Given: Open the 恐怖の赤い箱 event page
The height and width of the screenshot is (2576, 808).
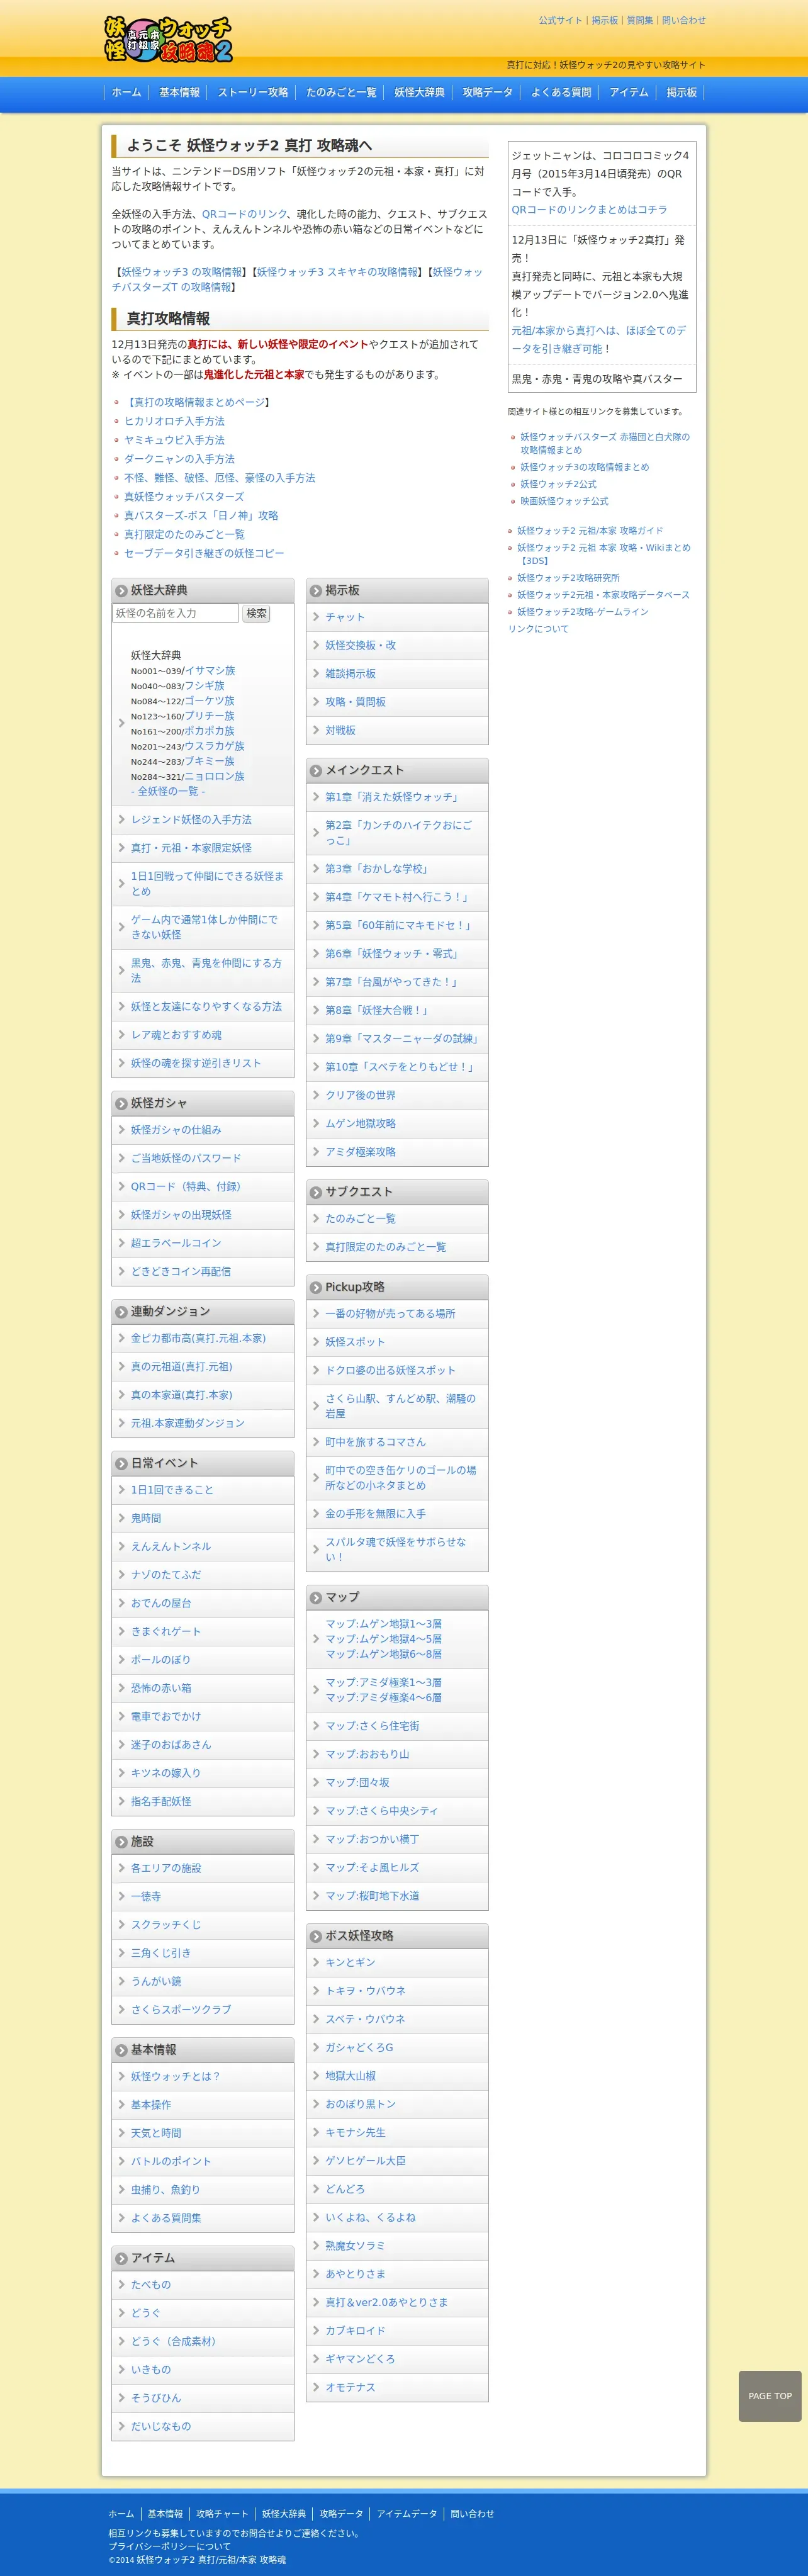Looking at the screenshot, I should pos(161,1688).
